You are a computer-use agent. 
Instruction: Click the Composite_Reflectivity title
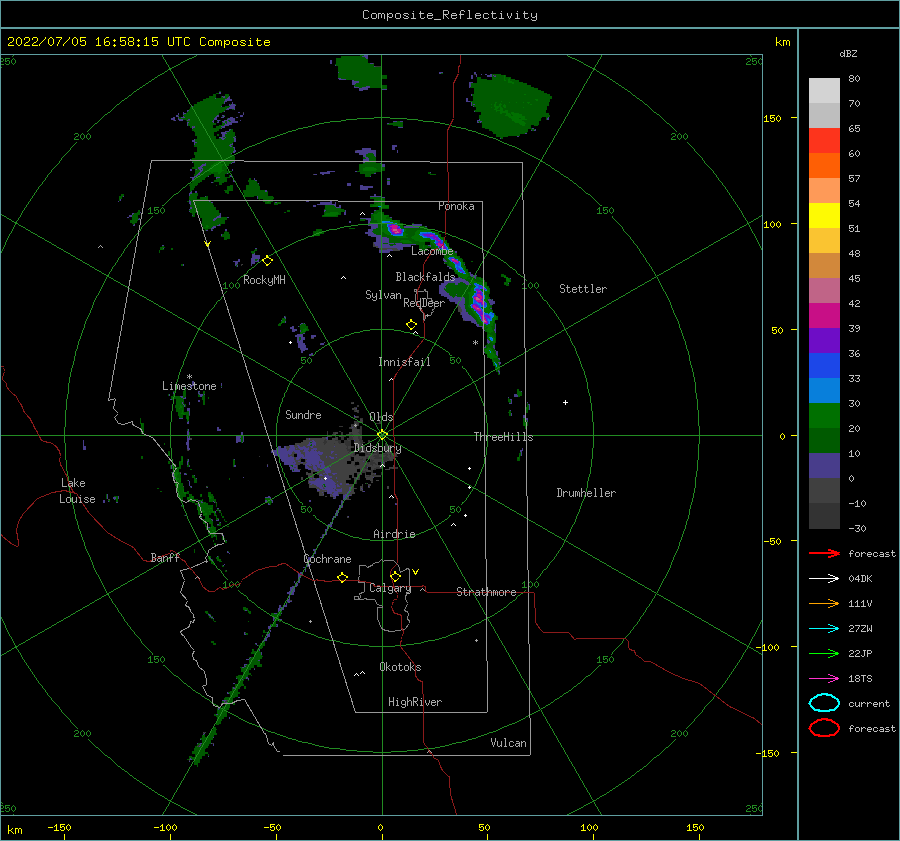(x=449, y=15)
